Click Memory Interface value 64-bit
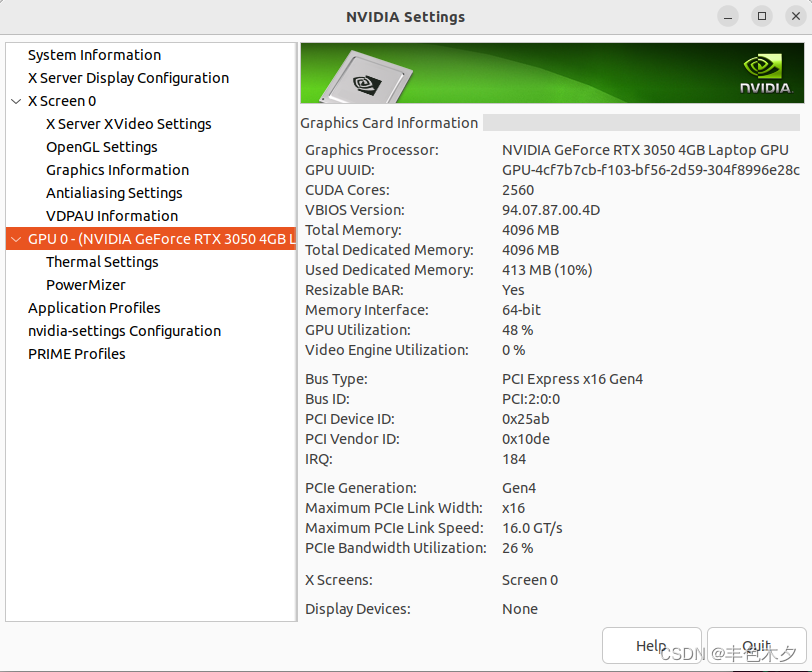This screenshot has width=812, height=672. click(521, 310)
